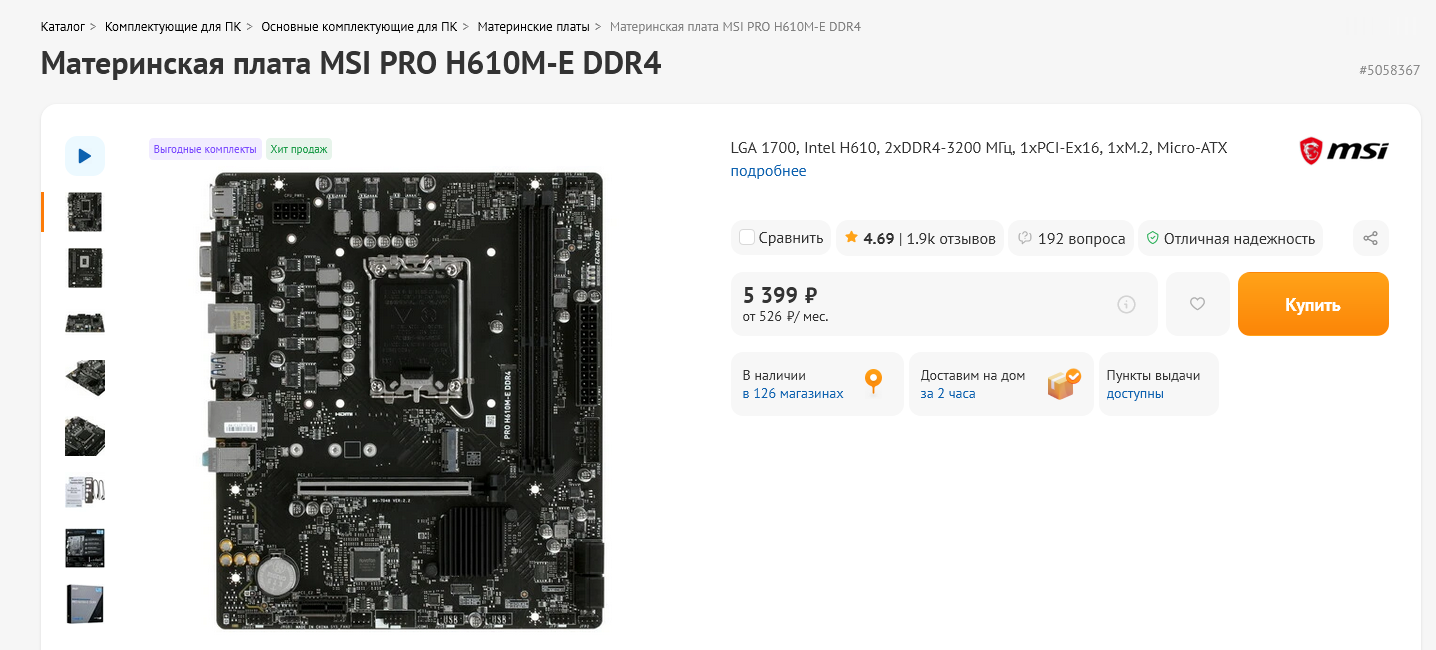Click the orange Купить button
Image resolution: width=1436 pixels, height=650 pixels.
pyautogui.click(x=1313, y=304)
